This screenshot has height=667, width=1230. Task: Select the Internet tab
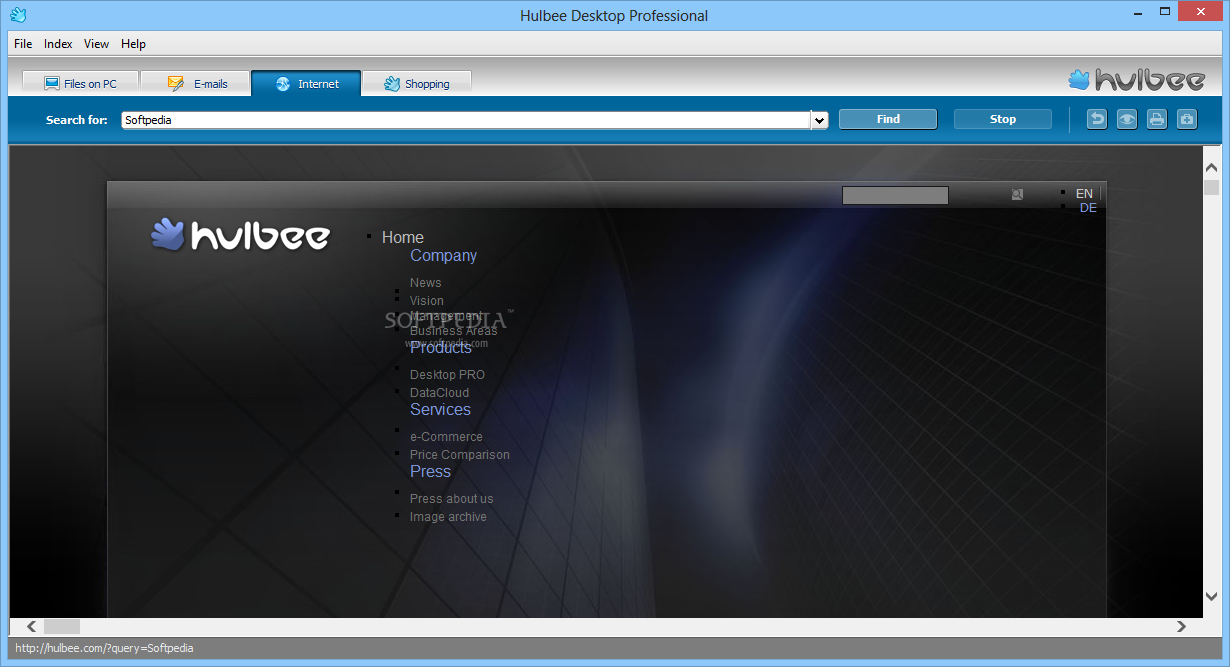click(306, 84)
